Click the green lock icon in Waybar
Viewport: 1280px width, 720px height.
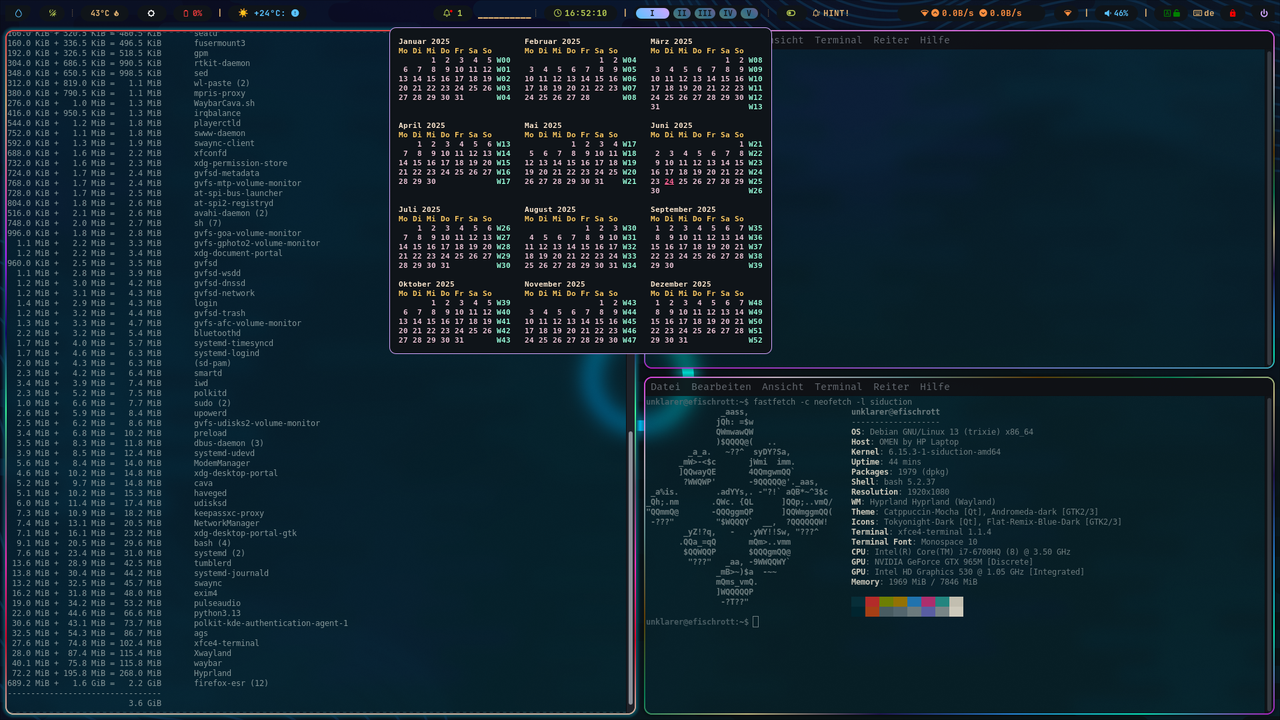pyautogui.click(x=1177, y=13)
